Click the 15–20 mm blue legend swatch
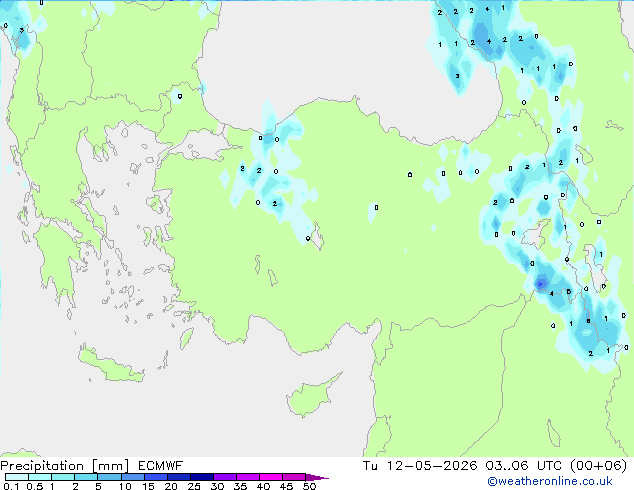The height and width of the screenshot is (490, 634). point(156,477)
